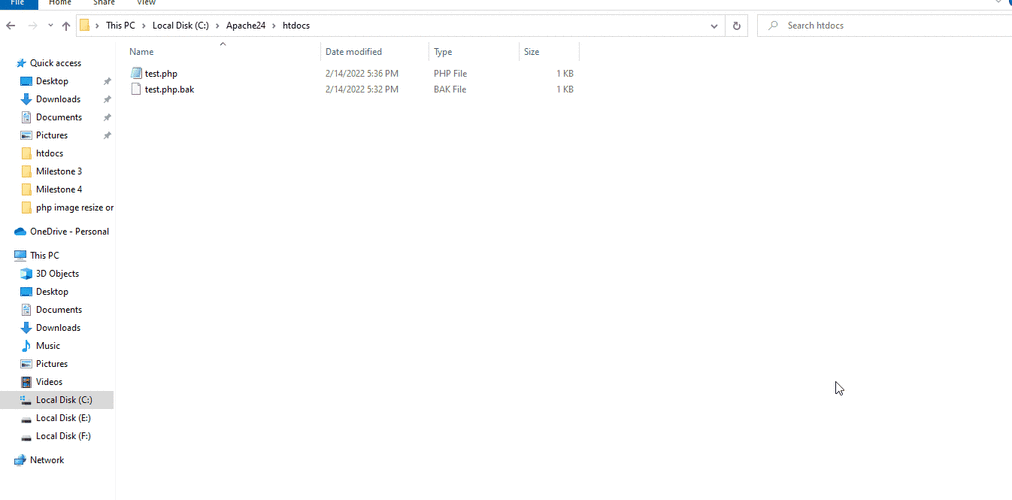Open pinned Downloads under Quick access
Image resolution: width=1012 pixels, height=500 pixels.
[x=58, y=99]
